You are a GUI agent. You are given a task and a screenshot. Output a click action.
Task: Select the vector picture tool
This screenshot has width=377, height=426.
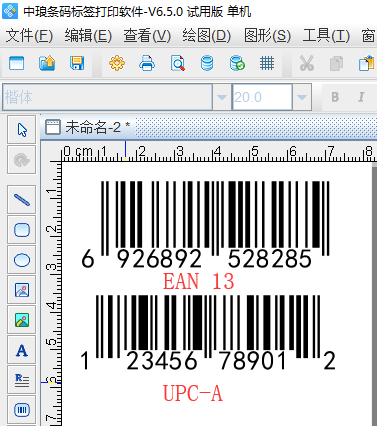(22, 290)
